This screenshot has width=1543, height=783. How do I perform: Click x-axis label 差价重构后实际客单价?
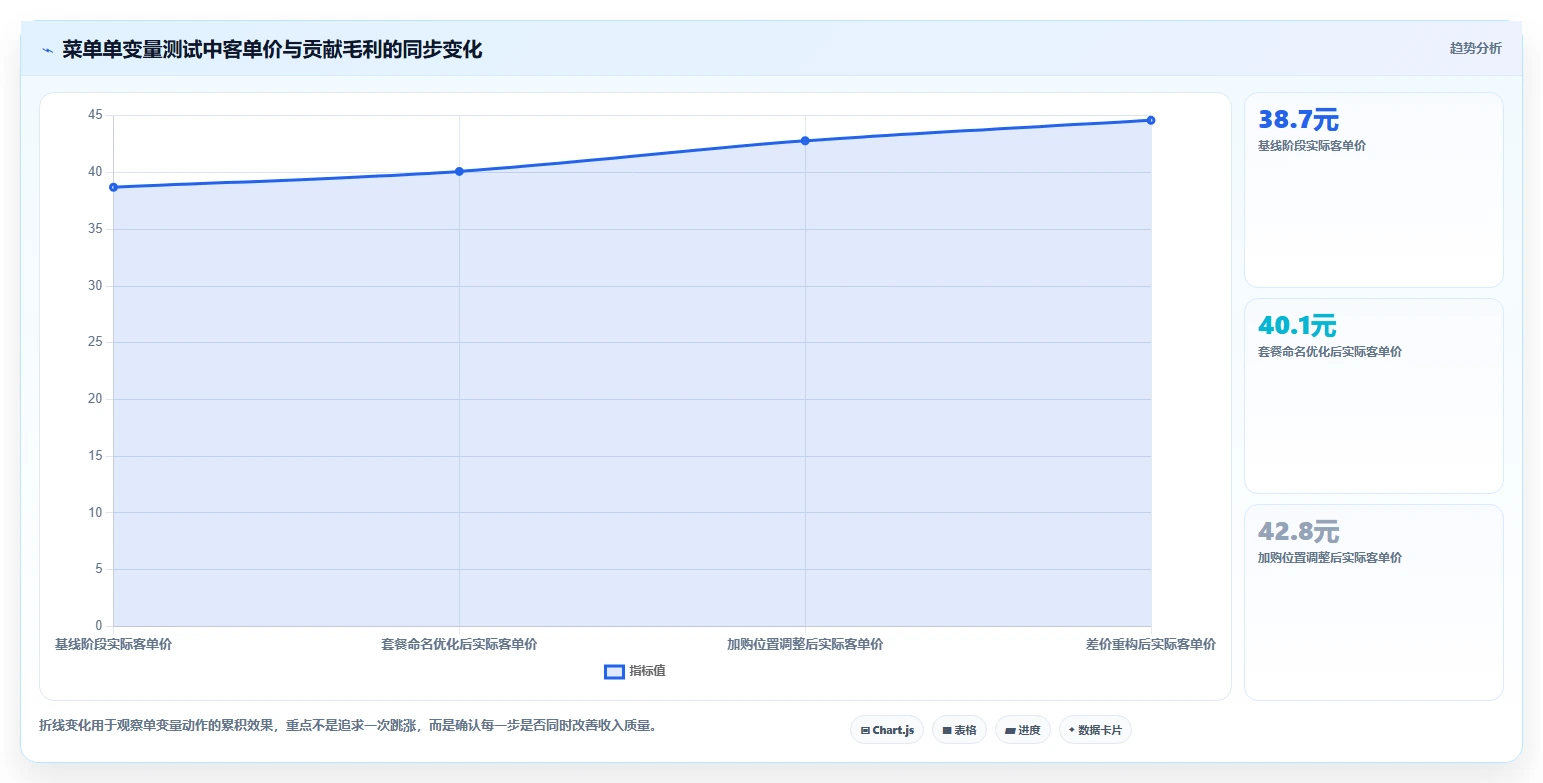[x=1151, y=644]
